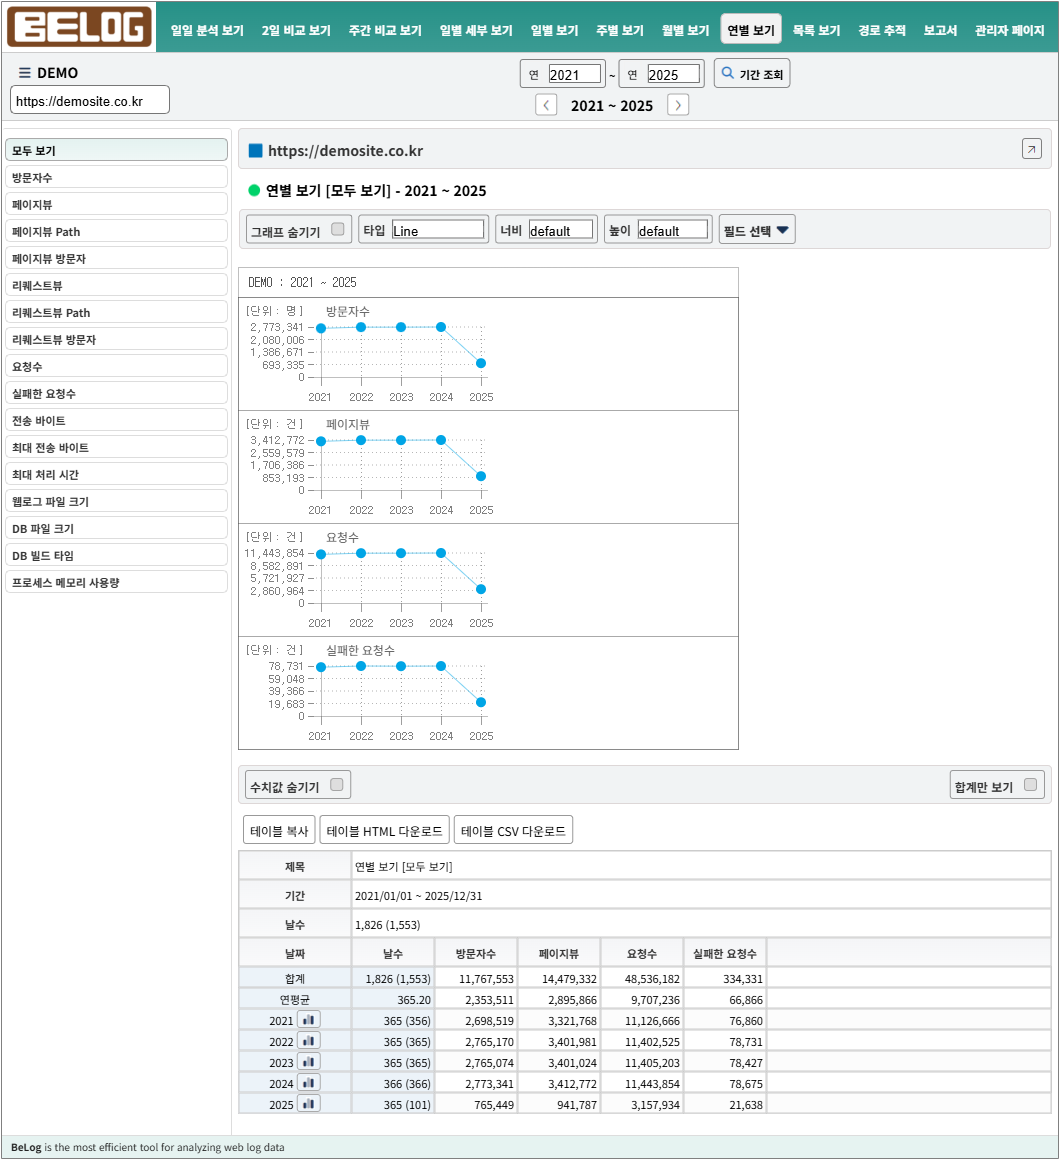Click the 실패한 요청수 column header
The image size is (1060, 1160).
(724, 954)
